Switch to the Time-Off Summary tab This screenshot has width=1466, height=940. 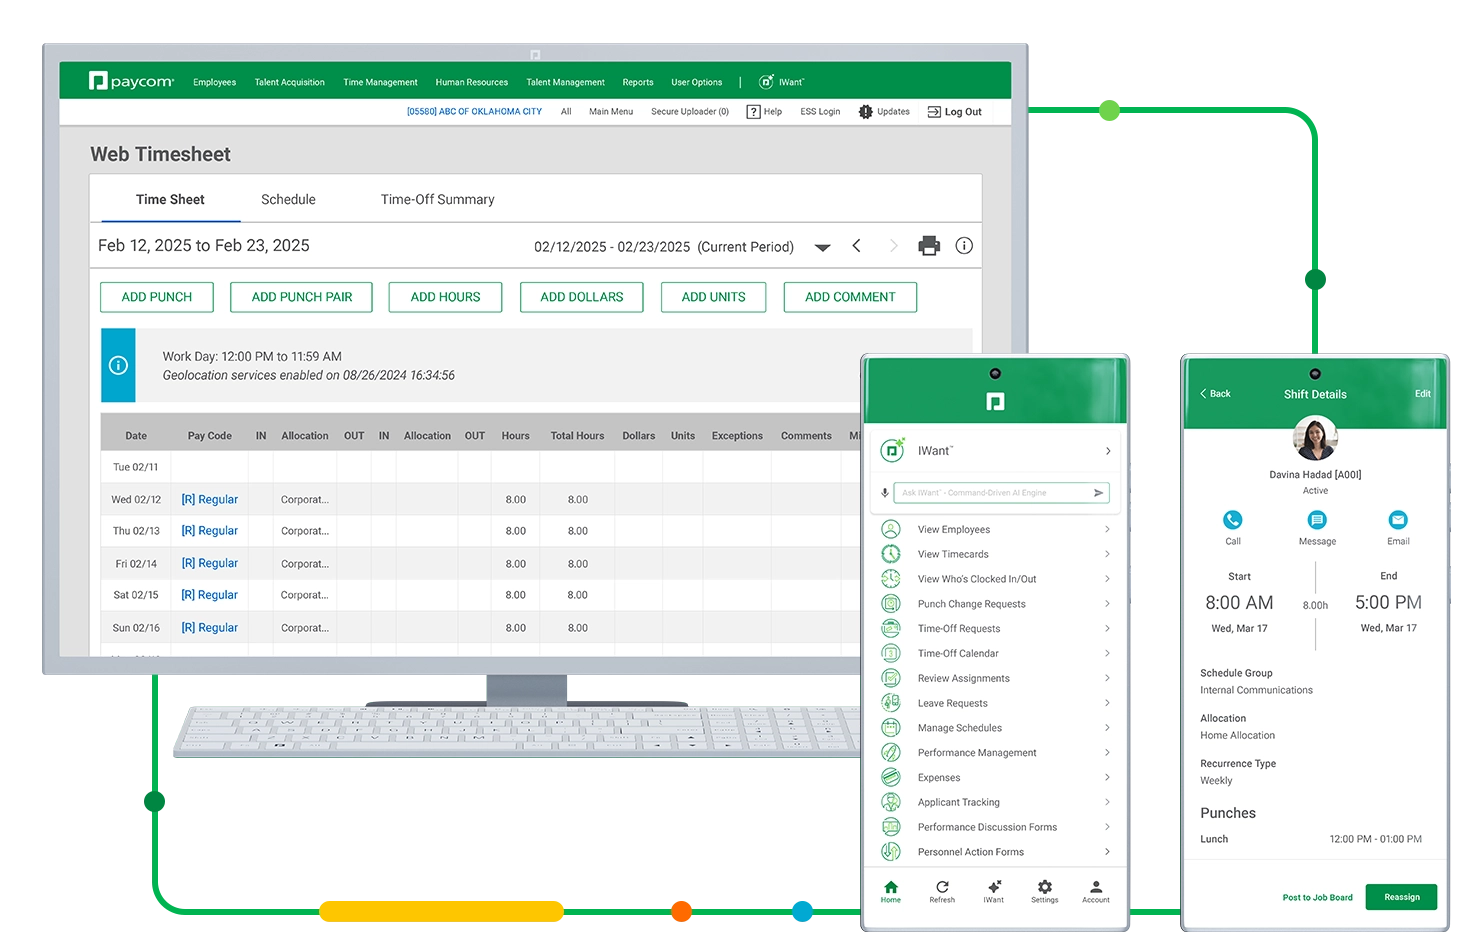point(437,200)
